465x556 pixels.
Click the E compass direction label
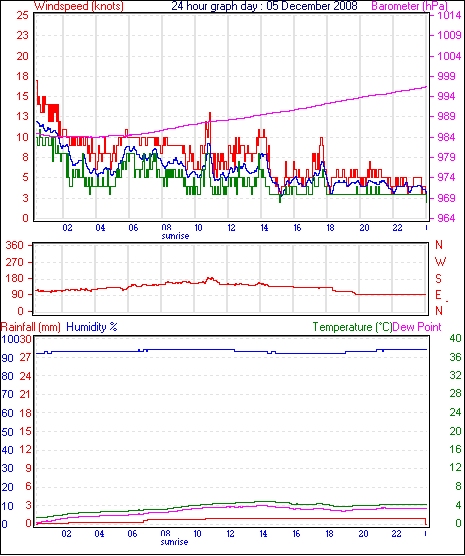point(438,295)
